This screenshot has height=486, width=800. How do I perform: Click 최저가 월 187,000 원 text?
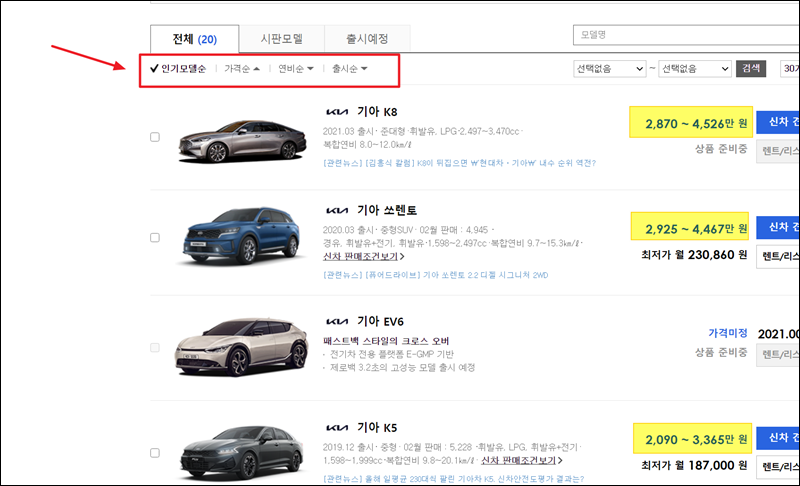[694, 465]
